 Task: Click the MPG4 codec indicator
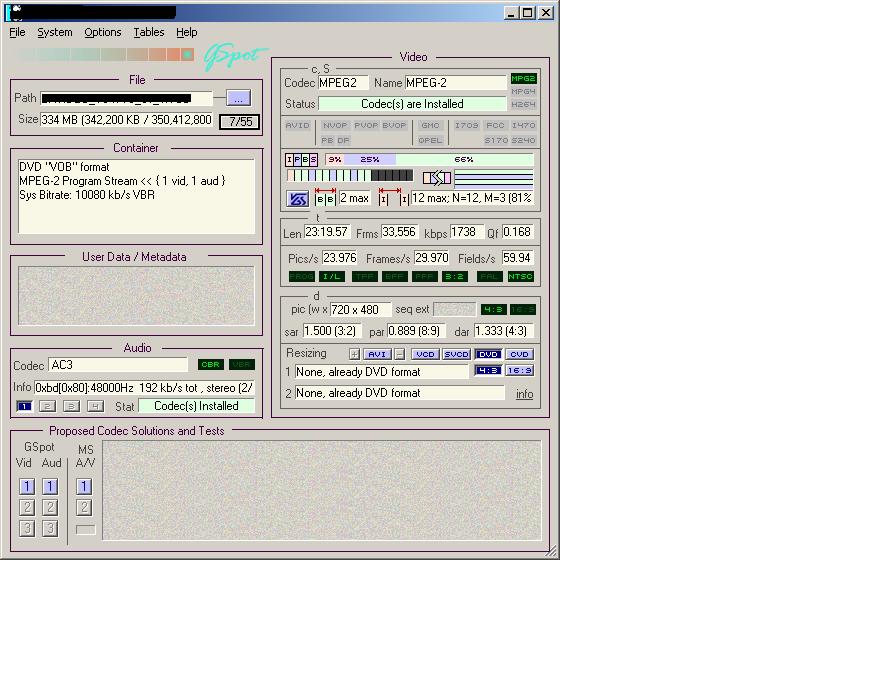coord(523,91)
